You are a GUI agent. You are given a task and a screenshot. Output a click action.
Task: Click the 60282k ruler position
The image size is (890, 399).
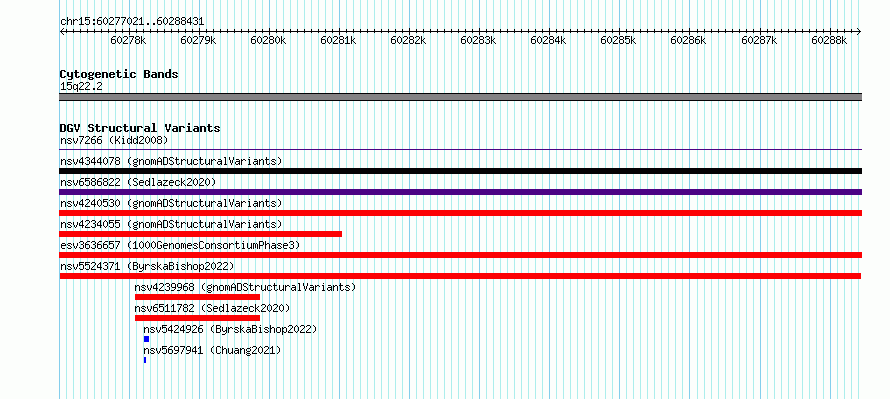click(x=409, y=40)
